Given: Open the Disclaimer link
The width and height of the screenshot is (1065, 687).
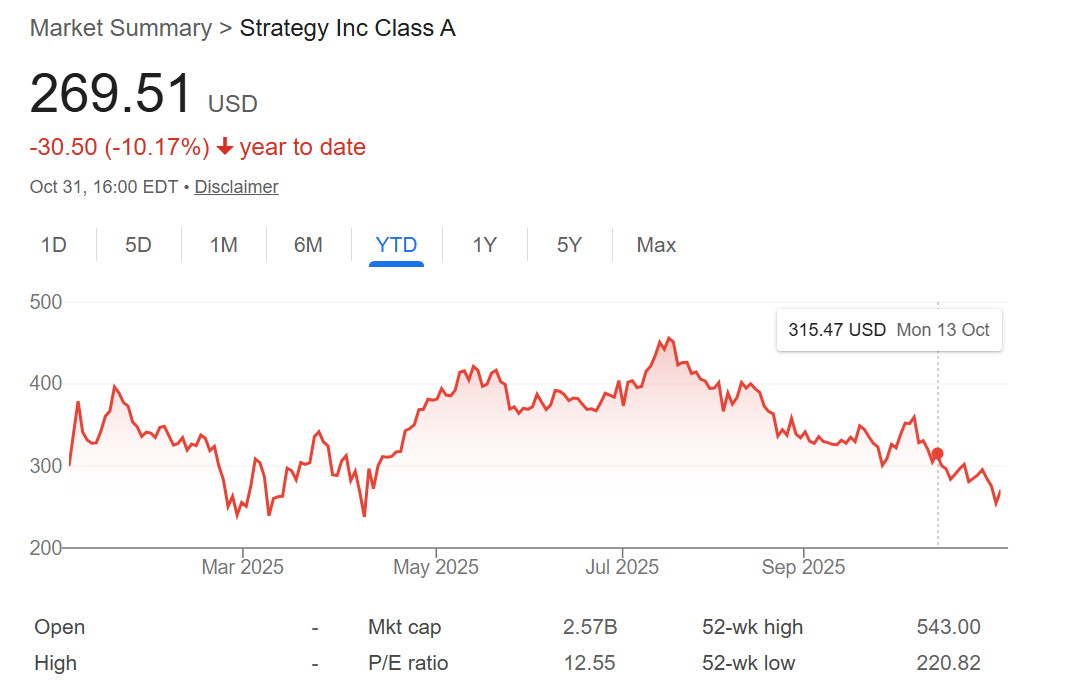Looking at the screenshot, I should point(236,186).
